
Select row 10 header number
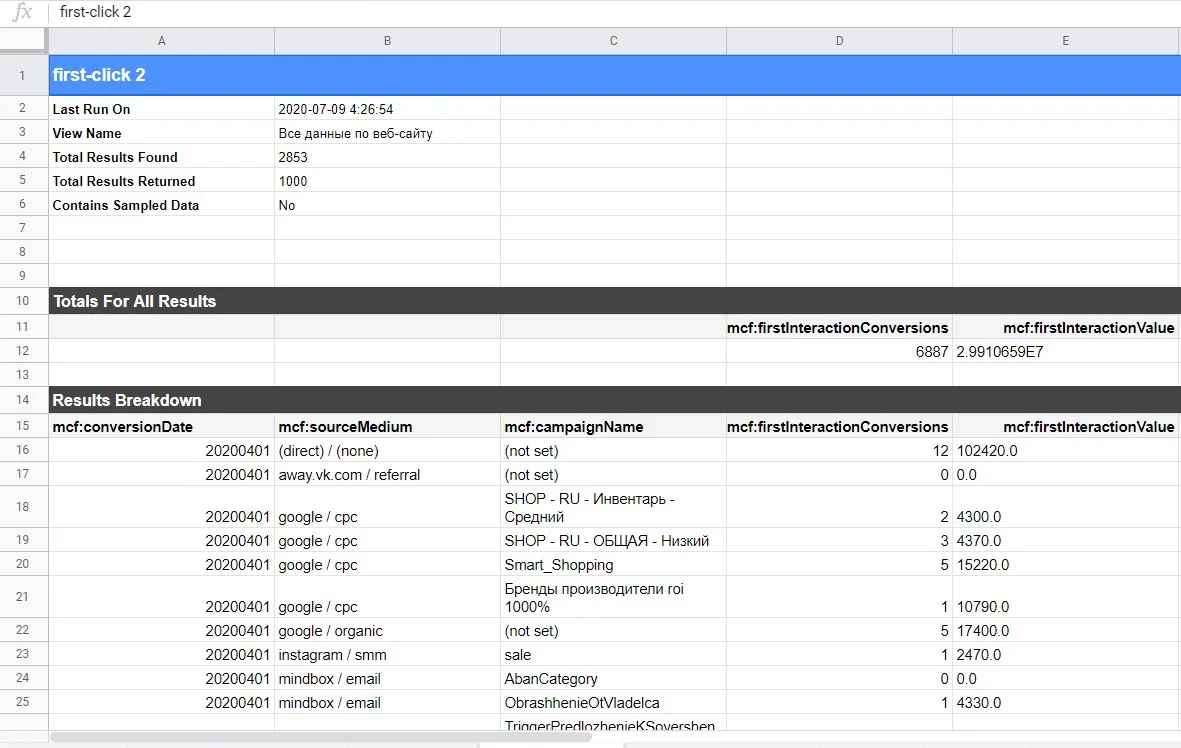tap(23, 301)
